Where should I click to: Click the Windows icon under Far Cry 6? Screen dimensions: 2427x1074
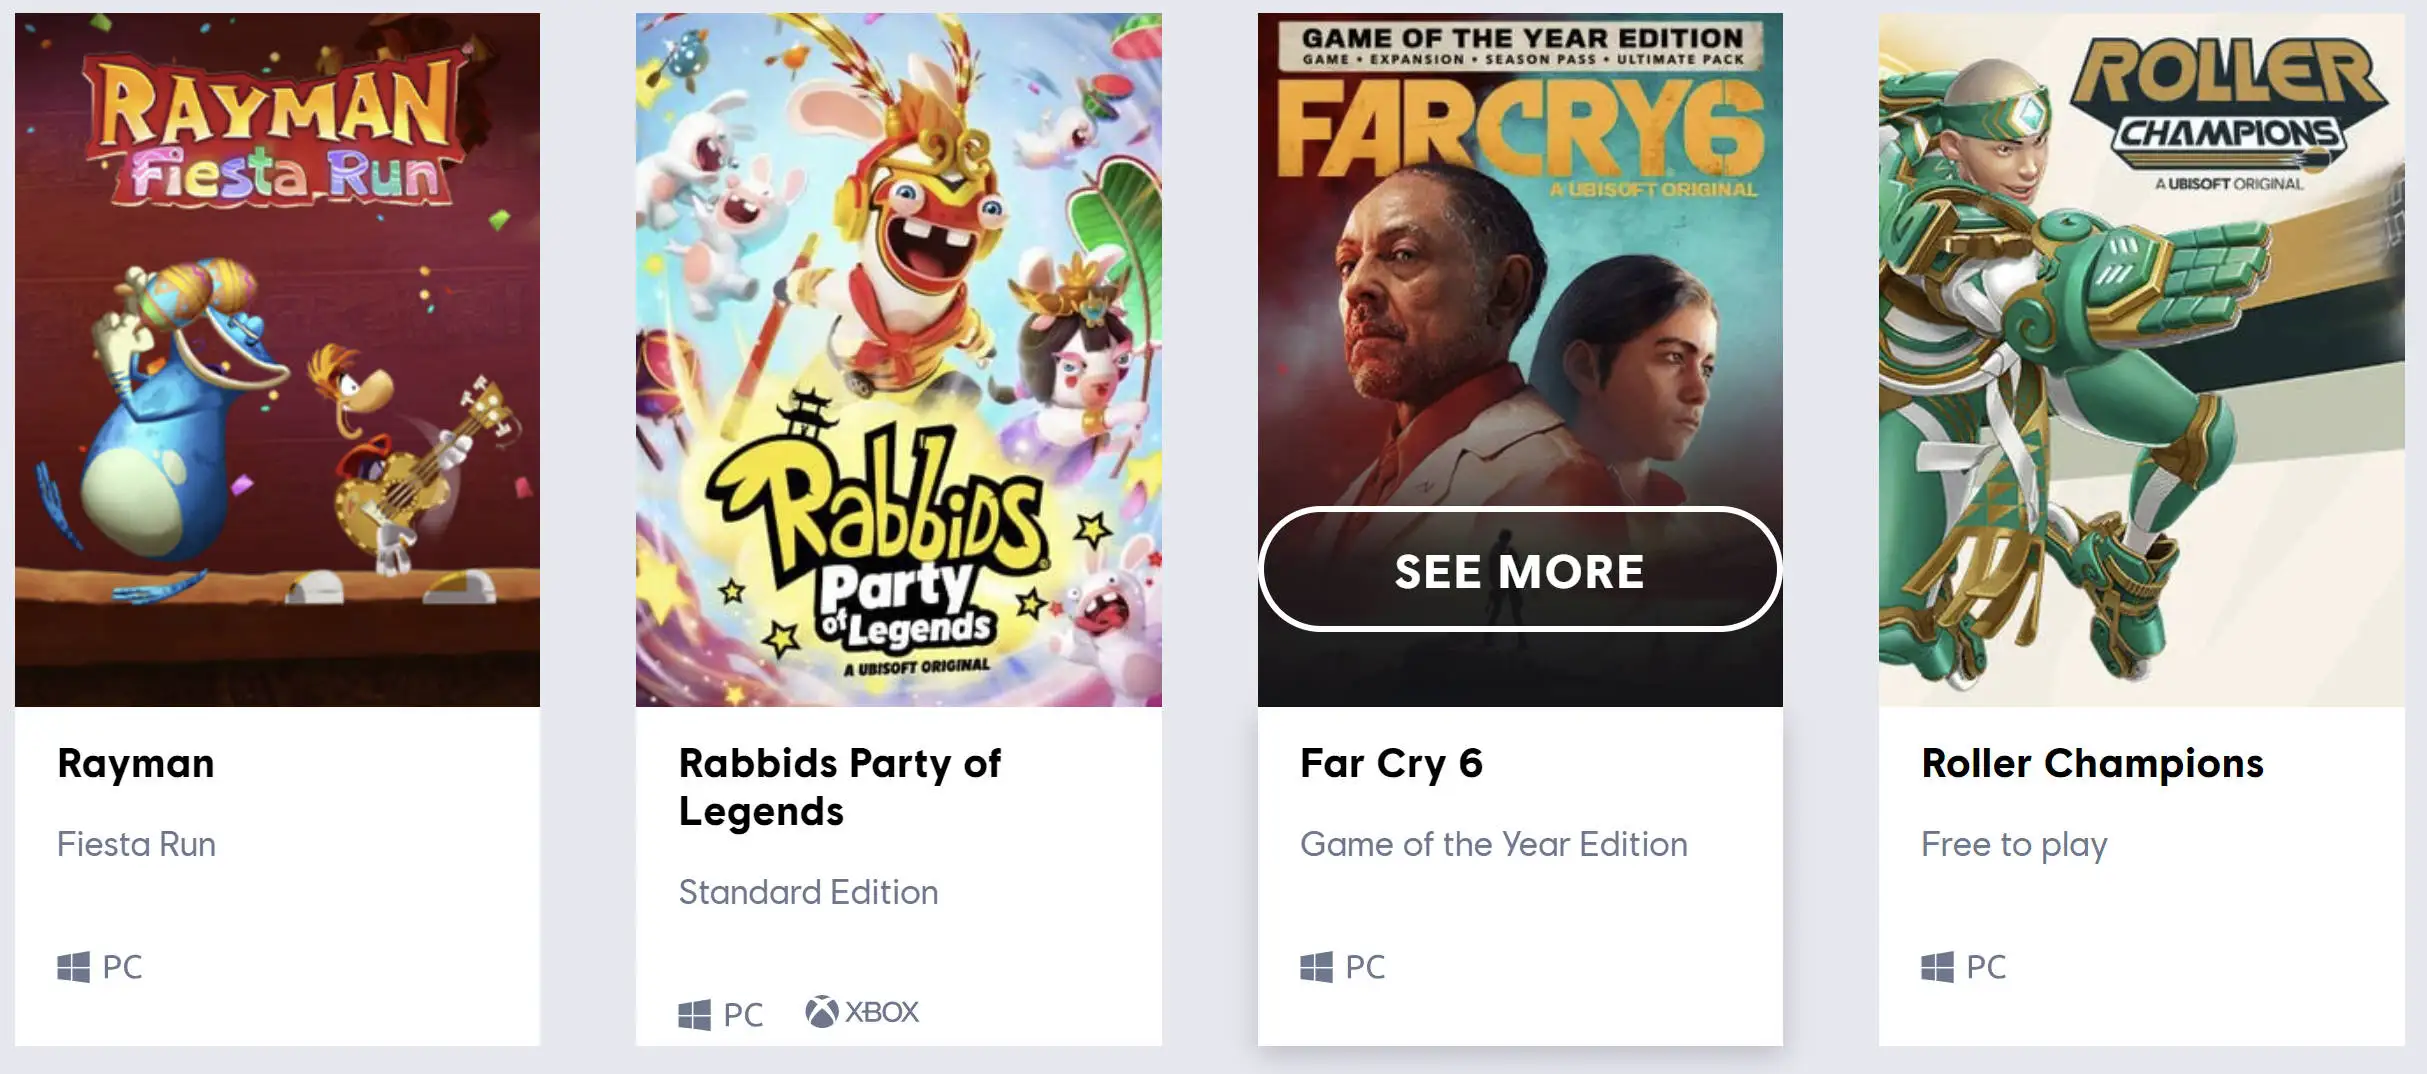click(x=1316, y=967)
